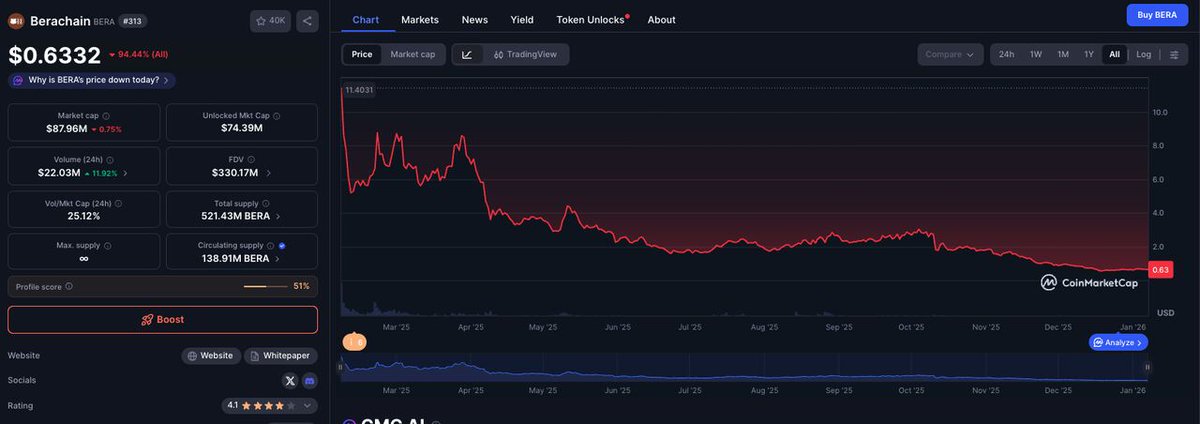
Task: Open 'Why is BERA's price down today?'
Action: [x=92, y=80]
